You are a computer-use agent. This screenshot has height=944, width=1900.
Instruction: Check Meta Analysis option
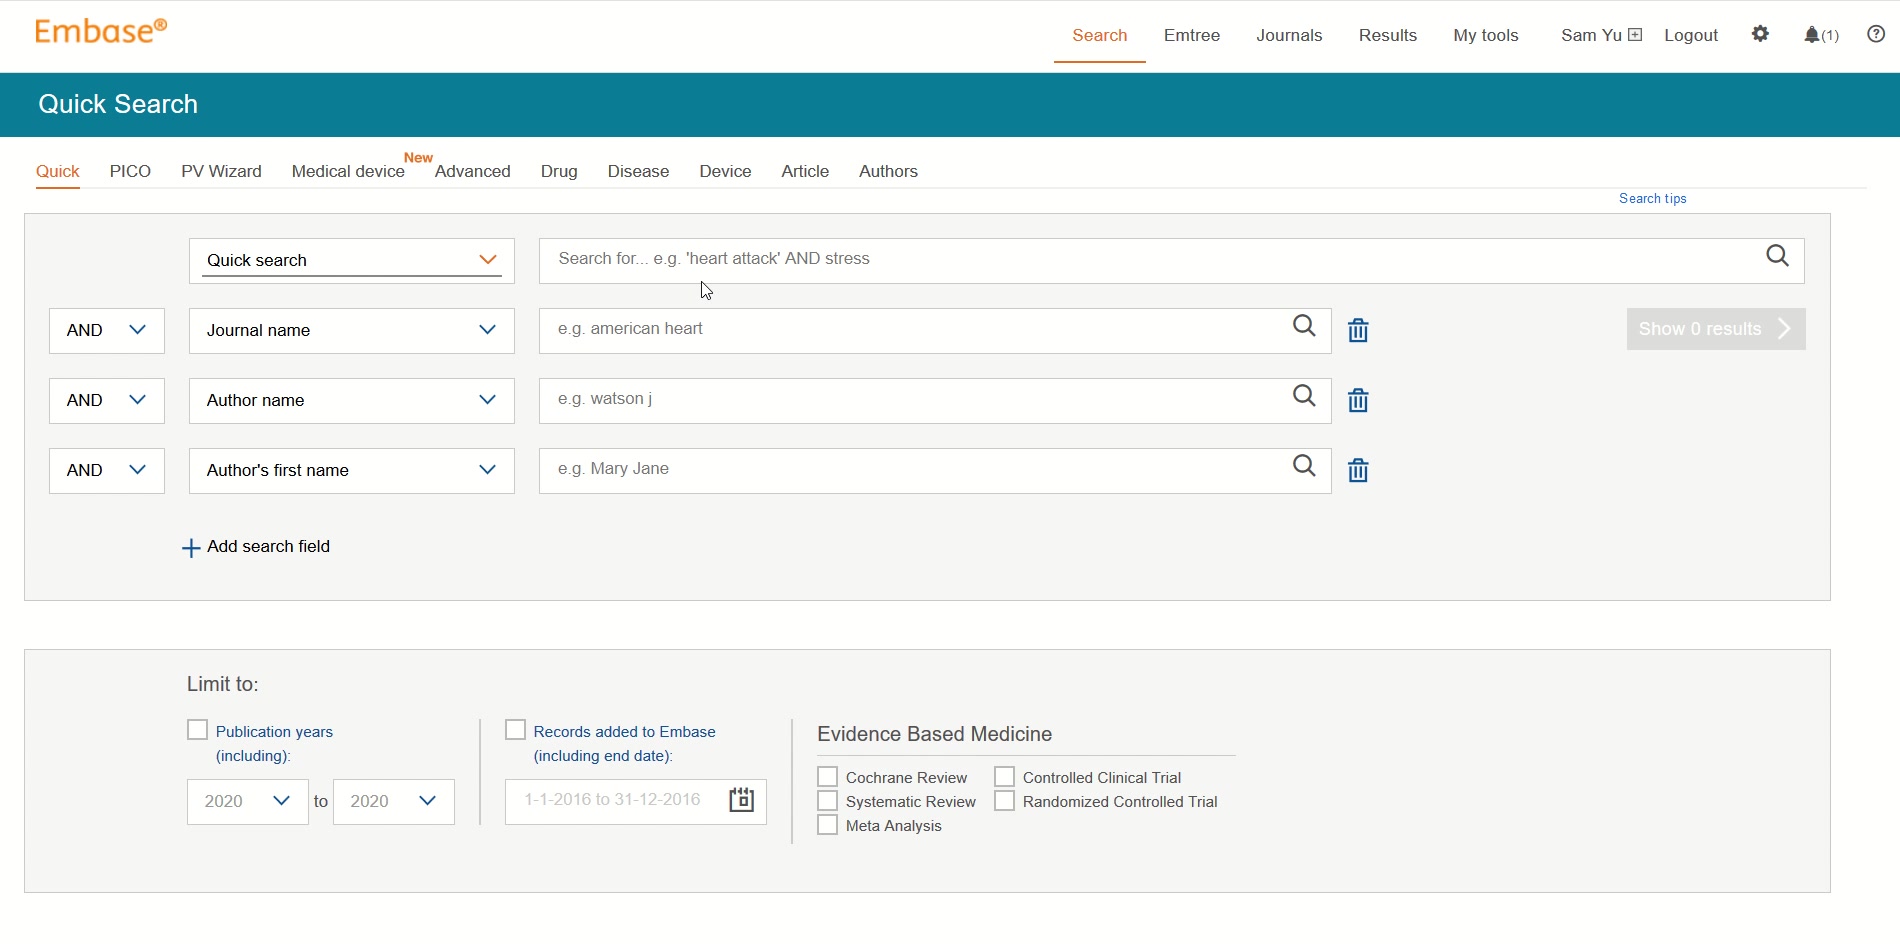tap(827, 825)
